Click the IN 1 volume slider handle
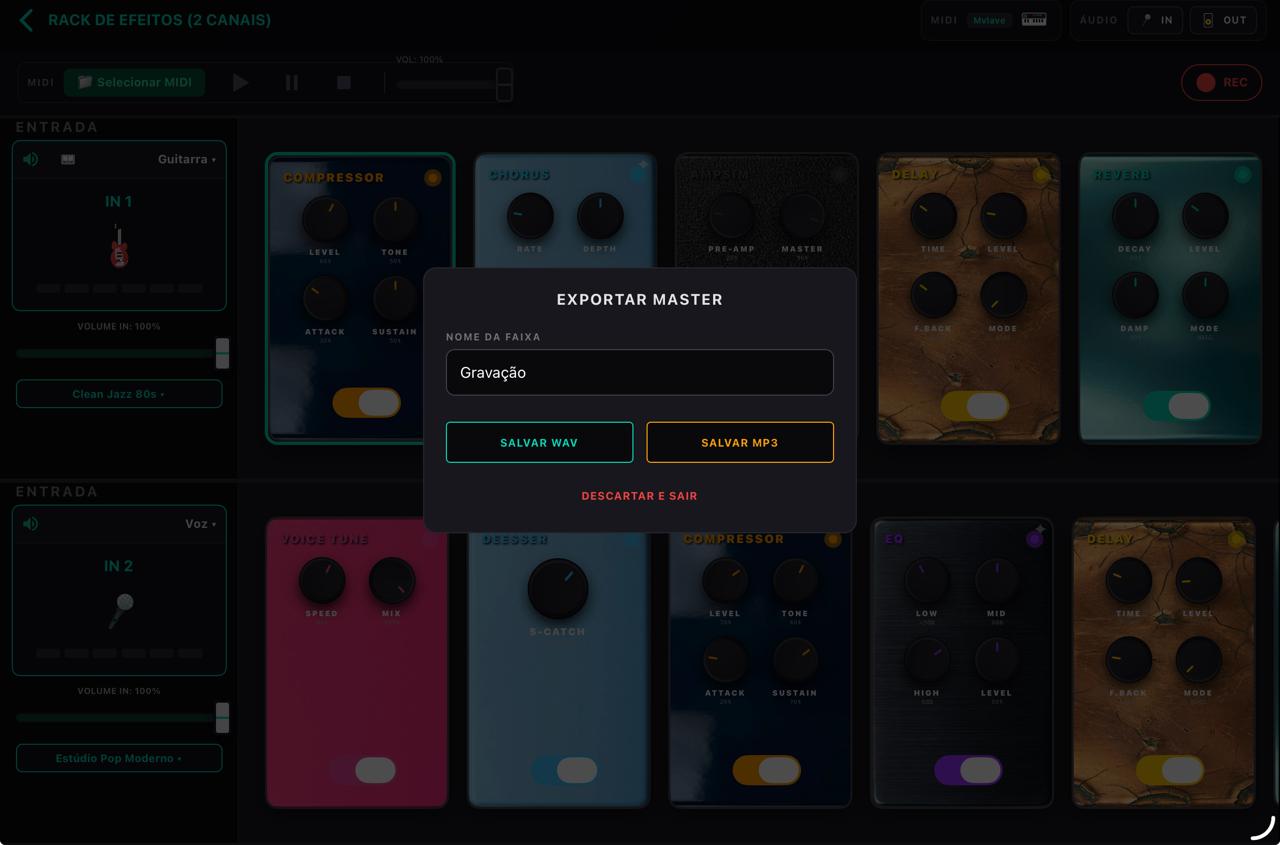The height and width of the screenshot is (845, 1280). pyautogui.click(x=223, y=353)
